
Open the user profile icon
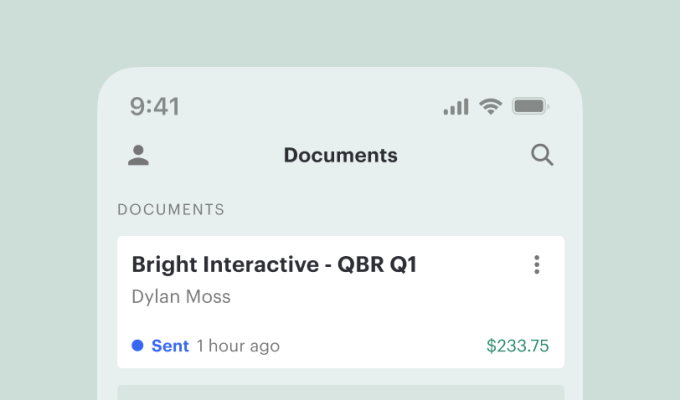pos(138,155)
